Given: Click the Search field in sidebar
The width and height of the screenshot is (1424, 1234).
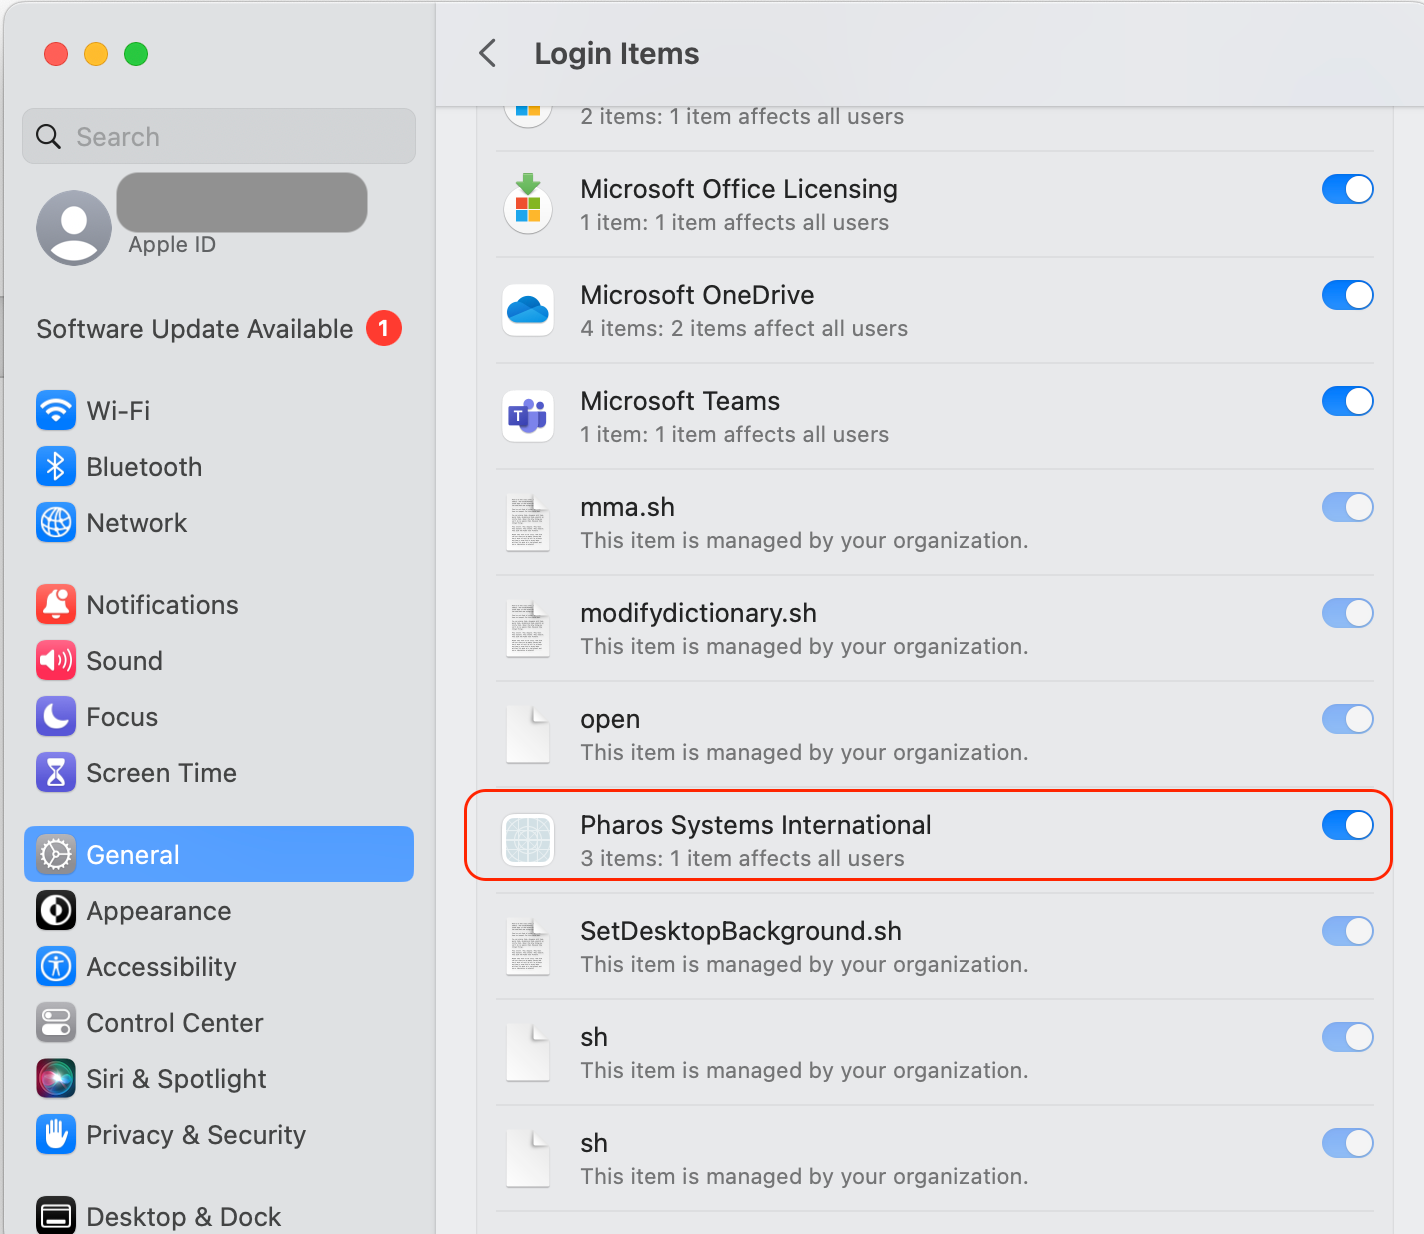Looking at the screenshot, I should click(219, 136).
